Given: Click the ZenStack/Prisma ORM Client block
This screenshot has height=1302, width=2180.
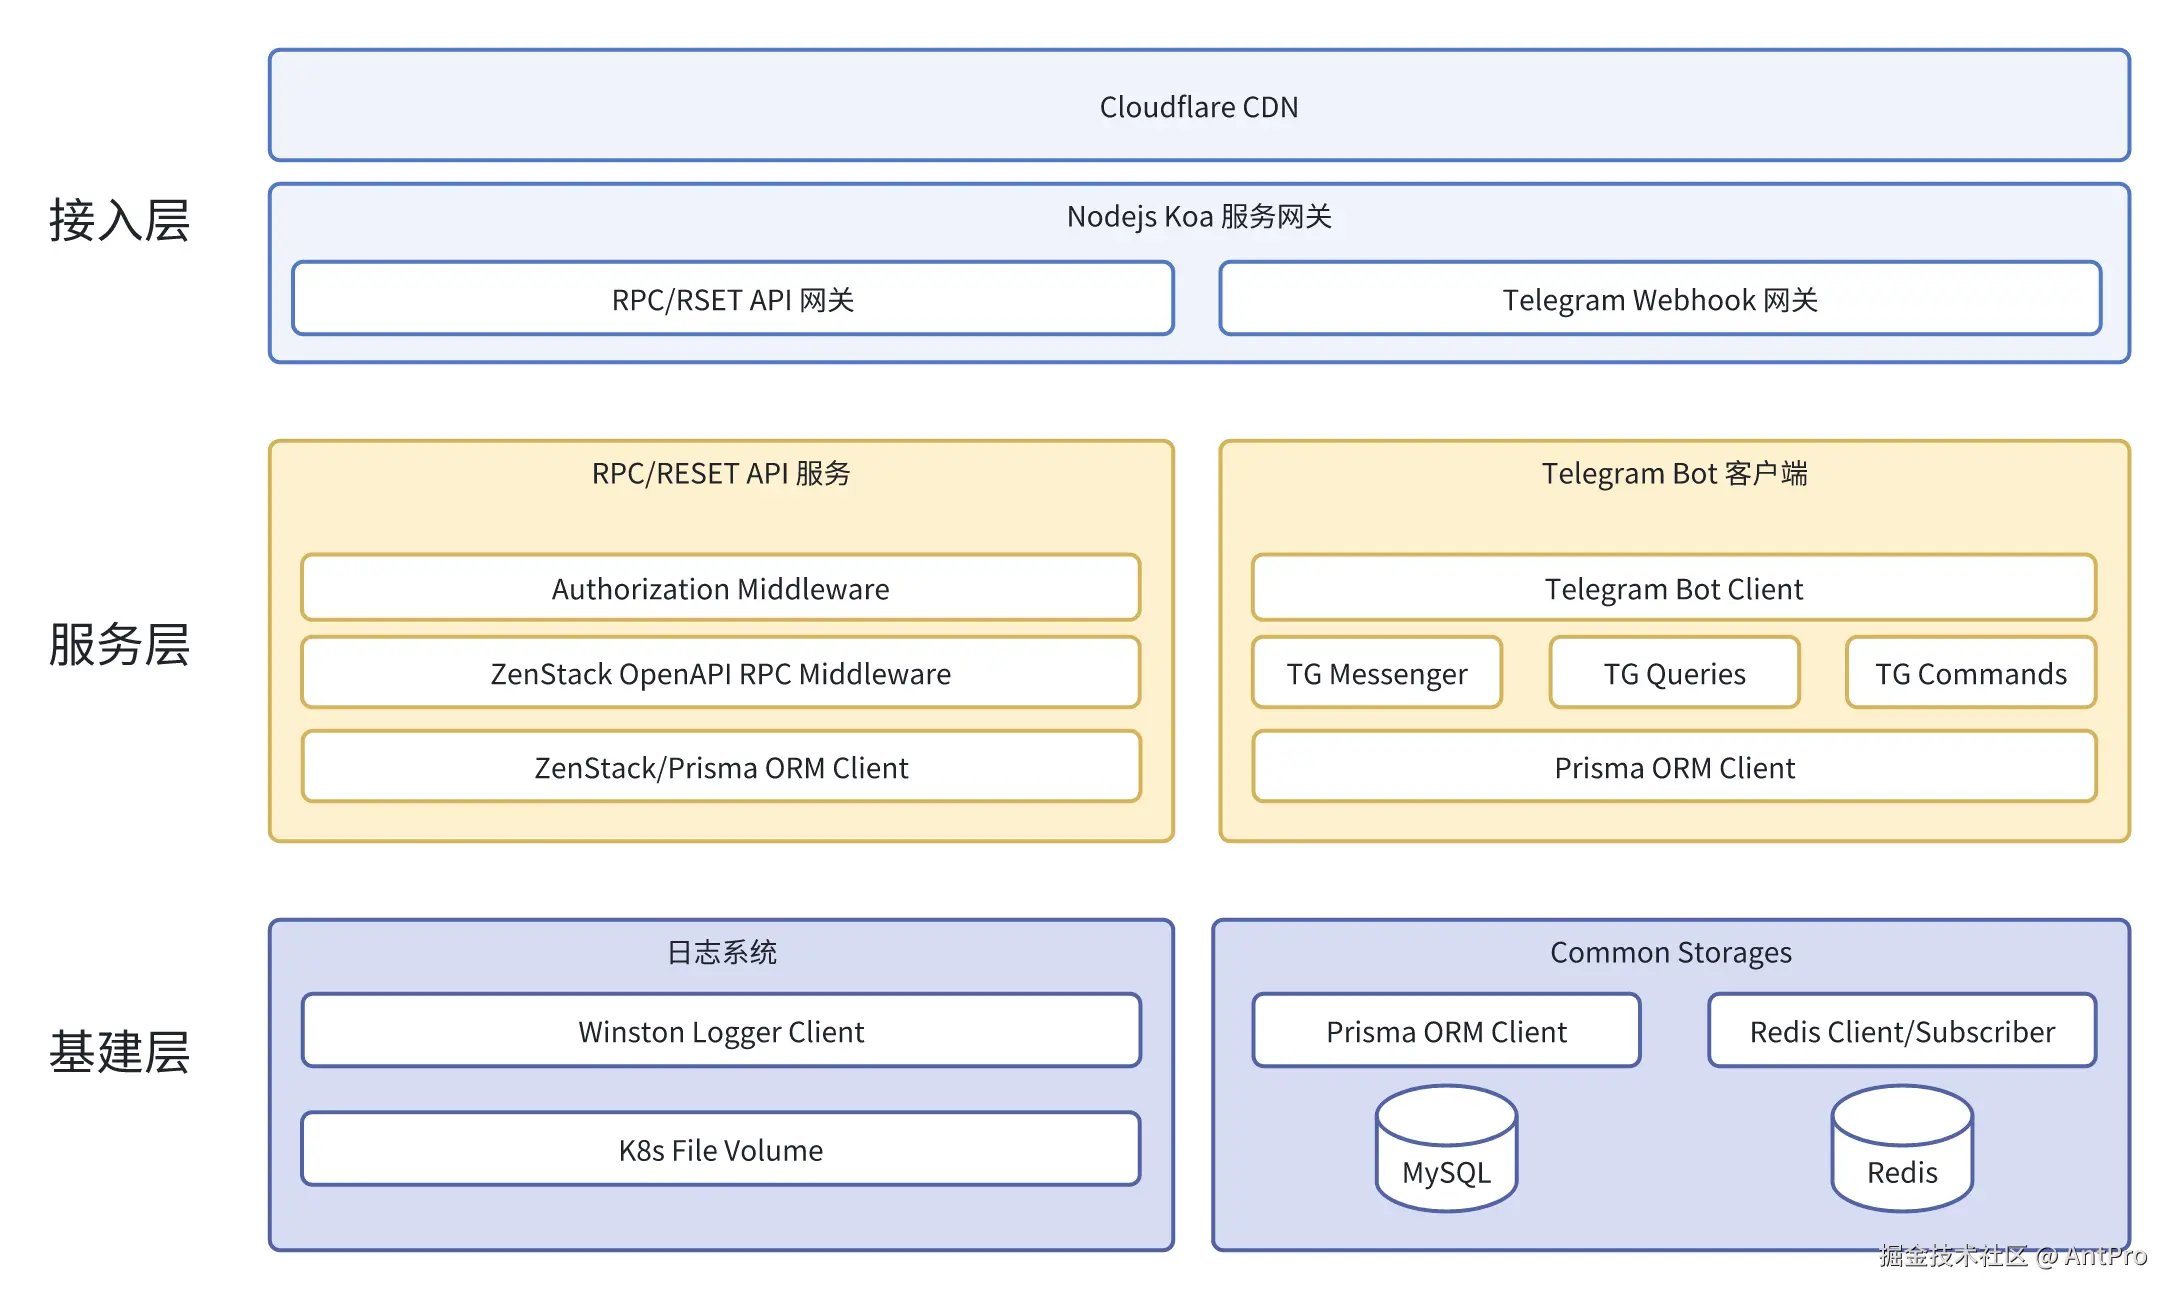Looking at the screenshot, I should (720, 767).
